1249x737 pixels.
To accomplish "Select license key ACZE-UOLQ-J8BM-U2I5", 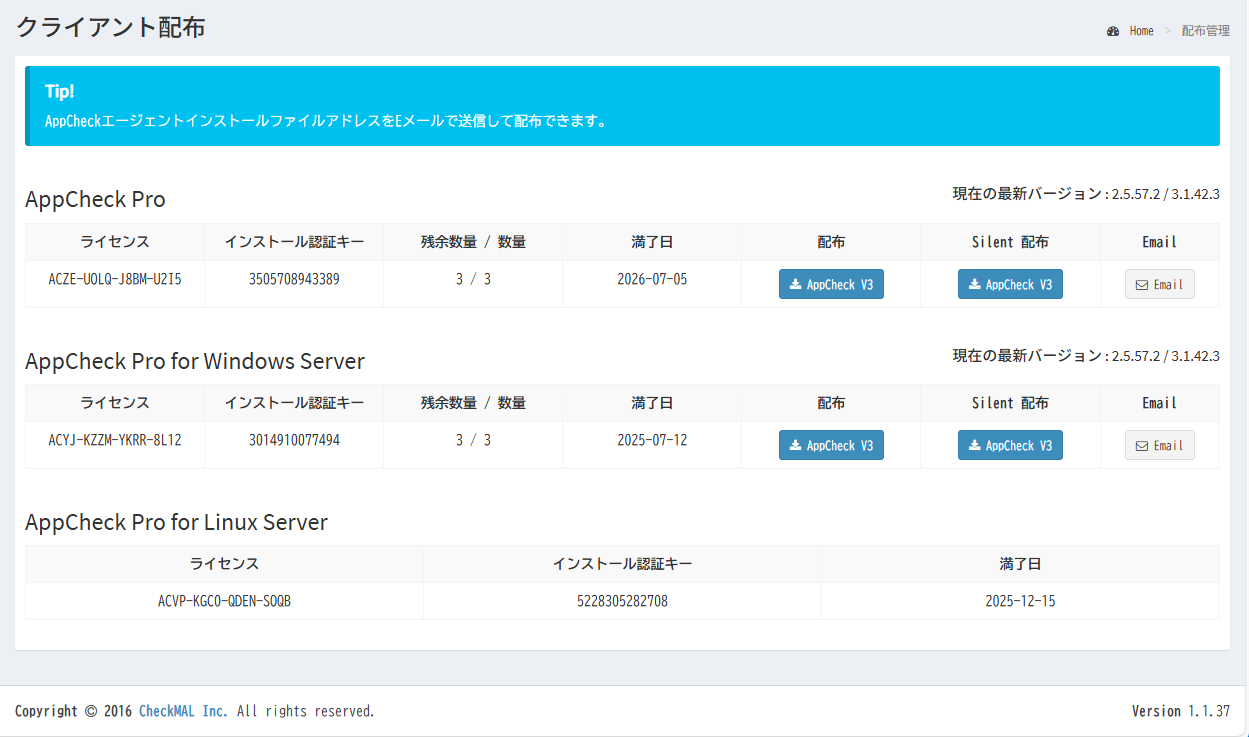I will [115, 279].
